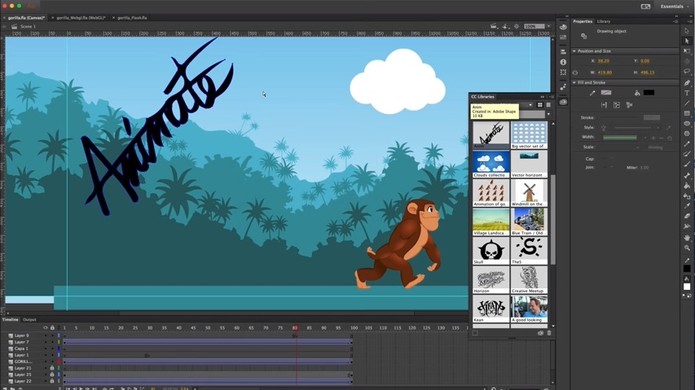
Task: Select the Free Transform tool
Action: (687, 51)
